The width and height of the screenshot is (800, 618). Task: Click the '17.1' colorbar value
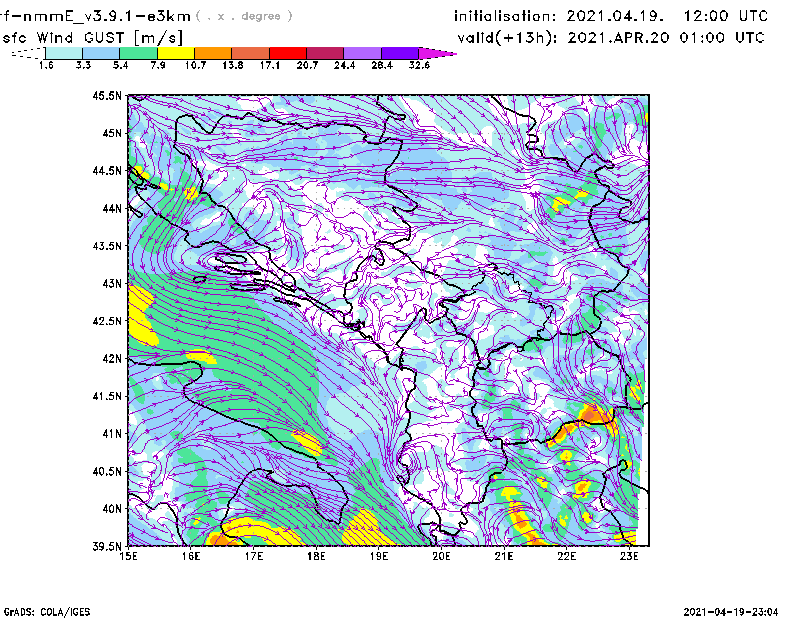point(270,65)
